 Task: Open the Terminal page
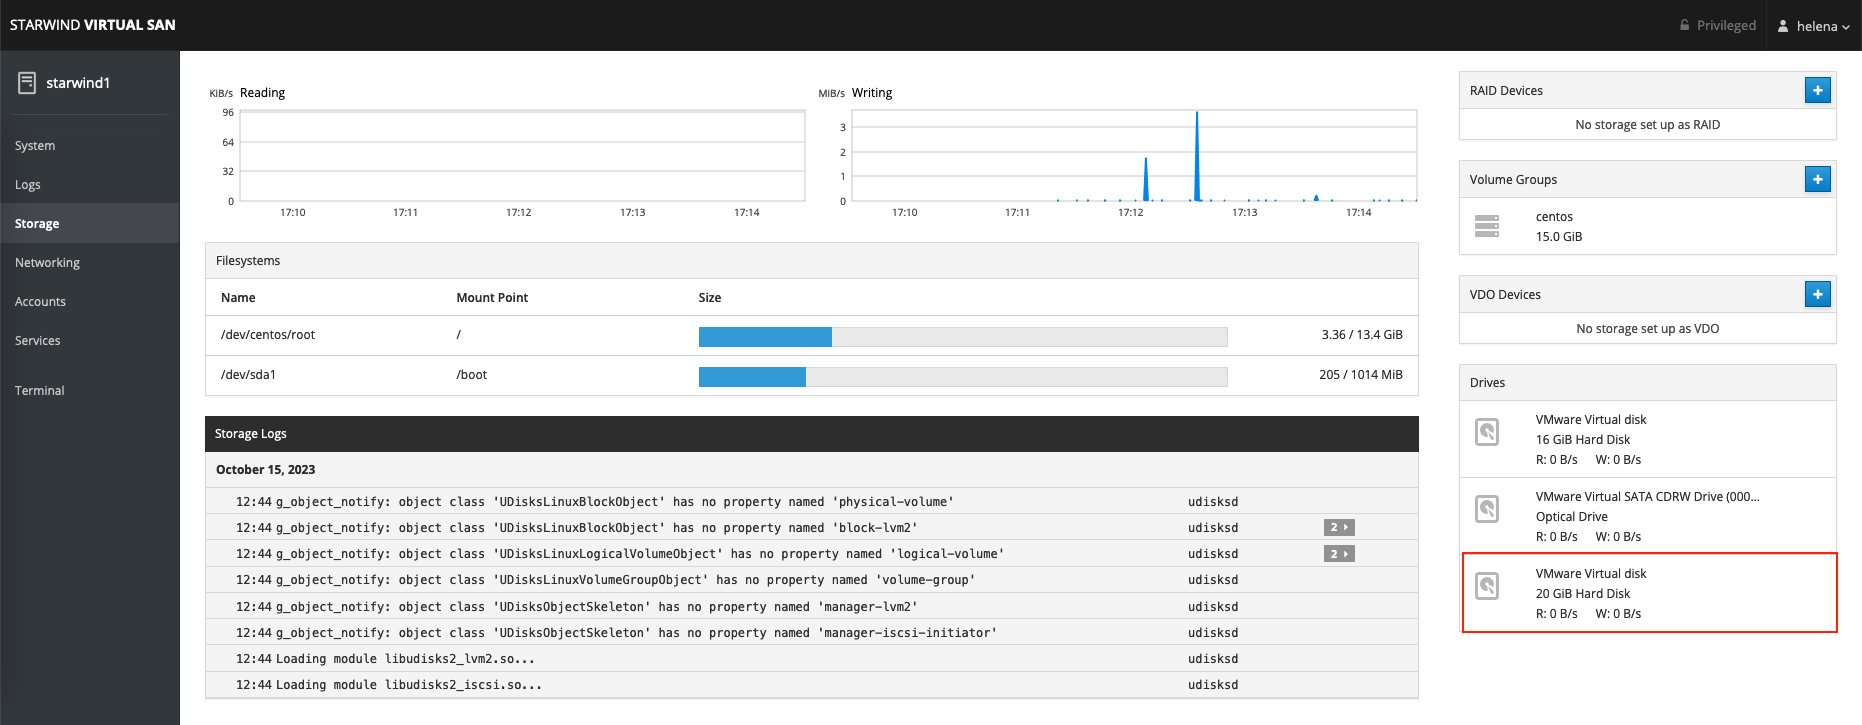40,391
